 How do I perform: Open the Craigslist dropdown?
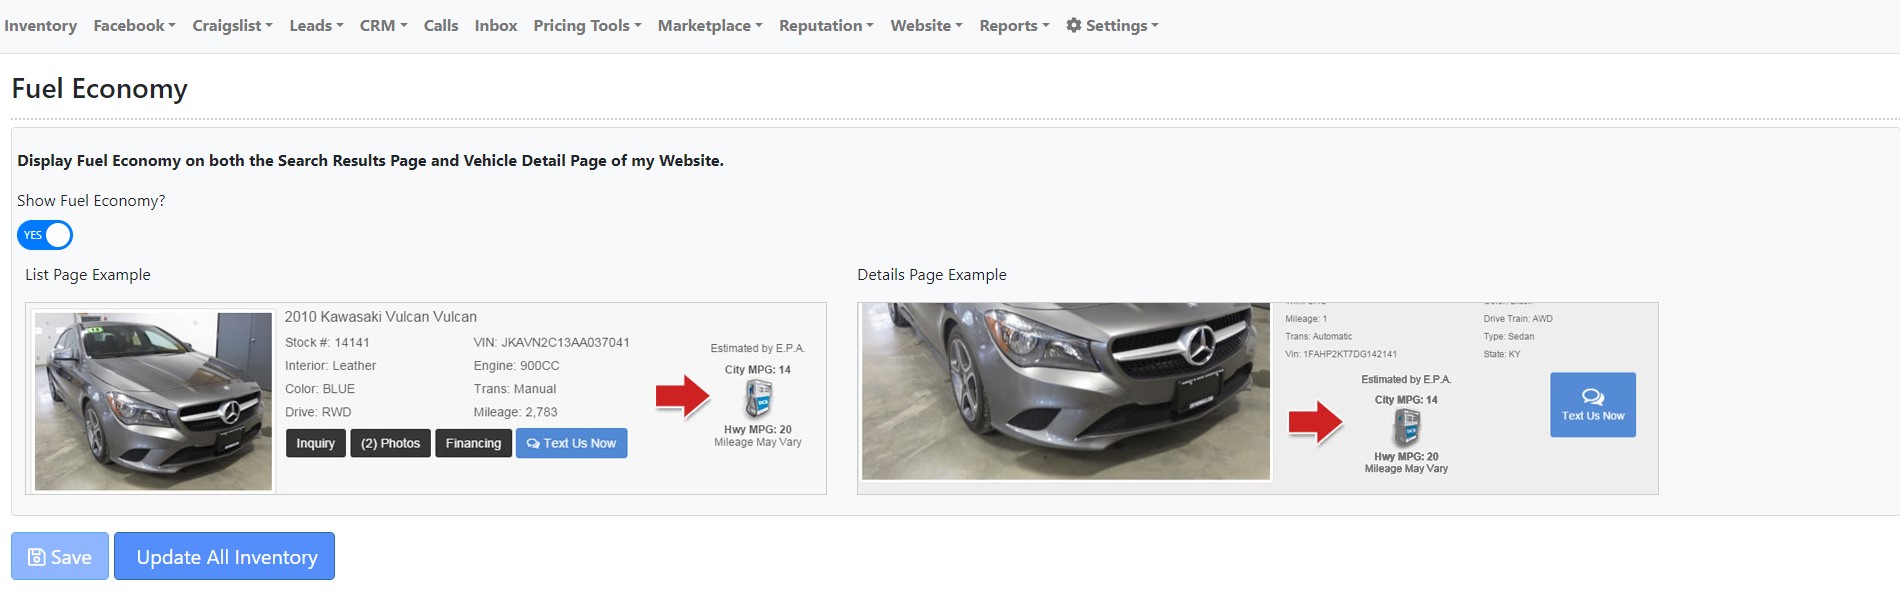[232, 25]
